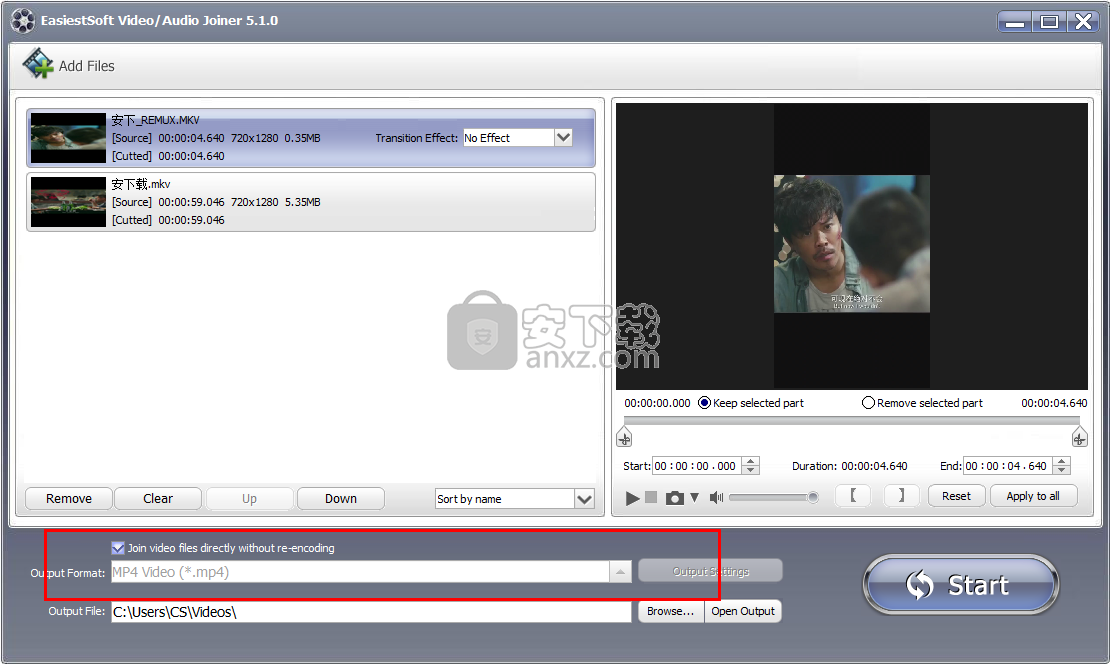This screenshot has width=1110, height=664.
Task: Maximize the Video/Audio Joiner window
Action: (x=1049, y=22)
